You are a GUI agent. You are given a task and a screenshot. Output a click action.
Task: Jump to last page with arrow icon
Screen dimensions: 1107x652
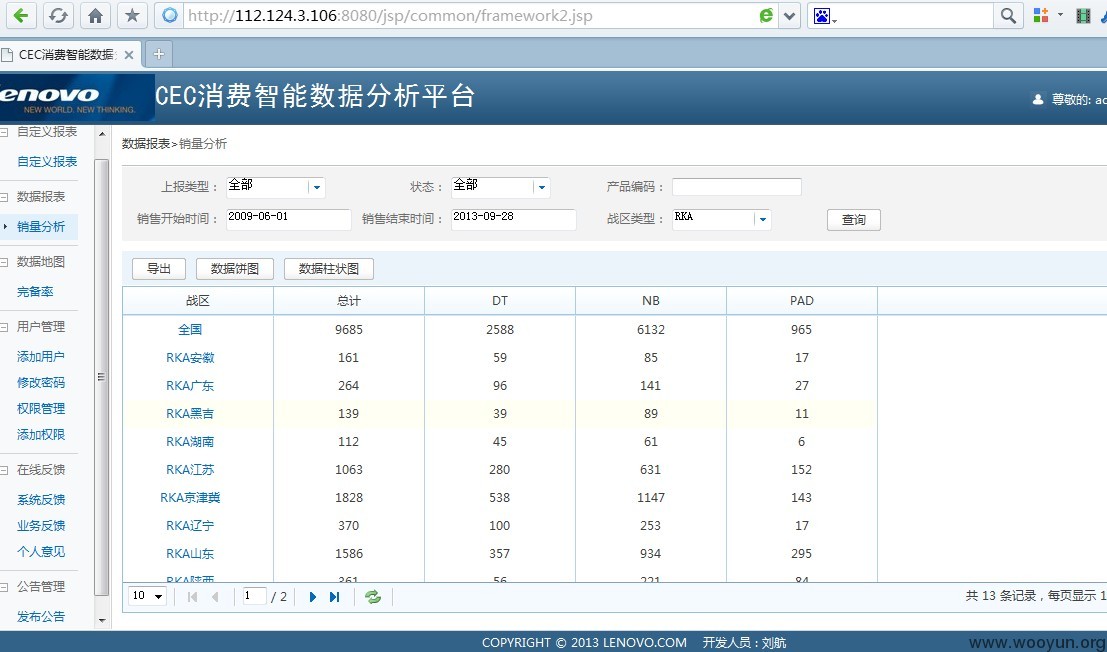[x=335, y=597]
